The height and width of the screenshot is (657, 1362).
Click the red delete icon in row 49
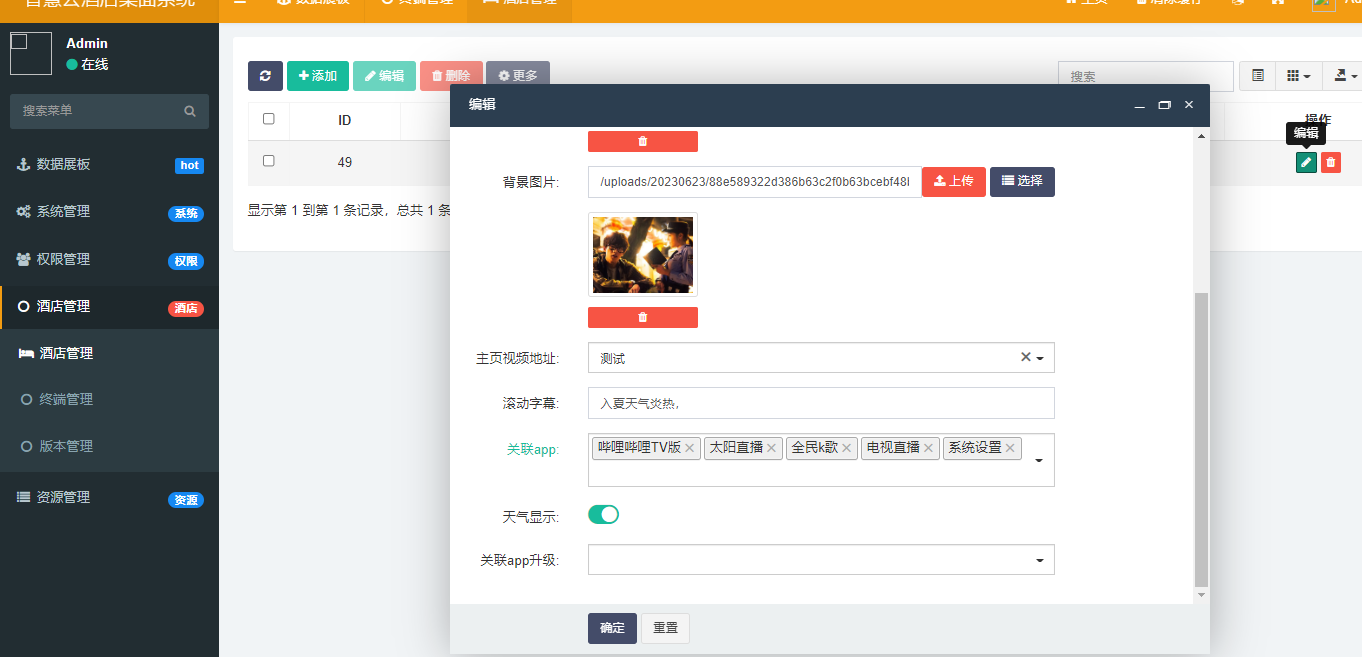coord(1330,162)
